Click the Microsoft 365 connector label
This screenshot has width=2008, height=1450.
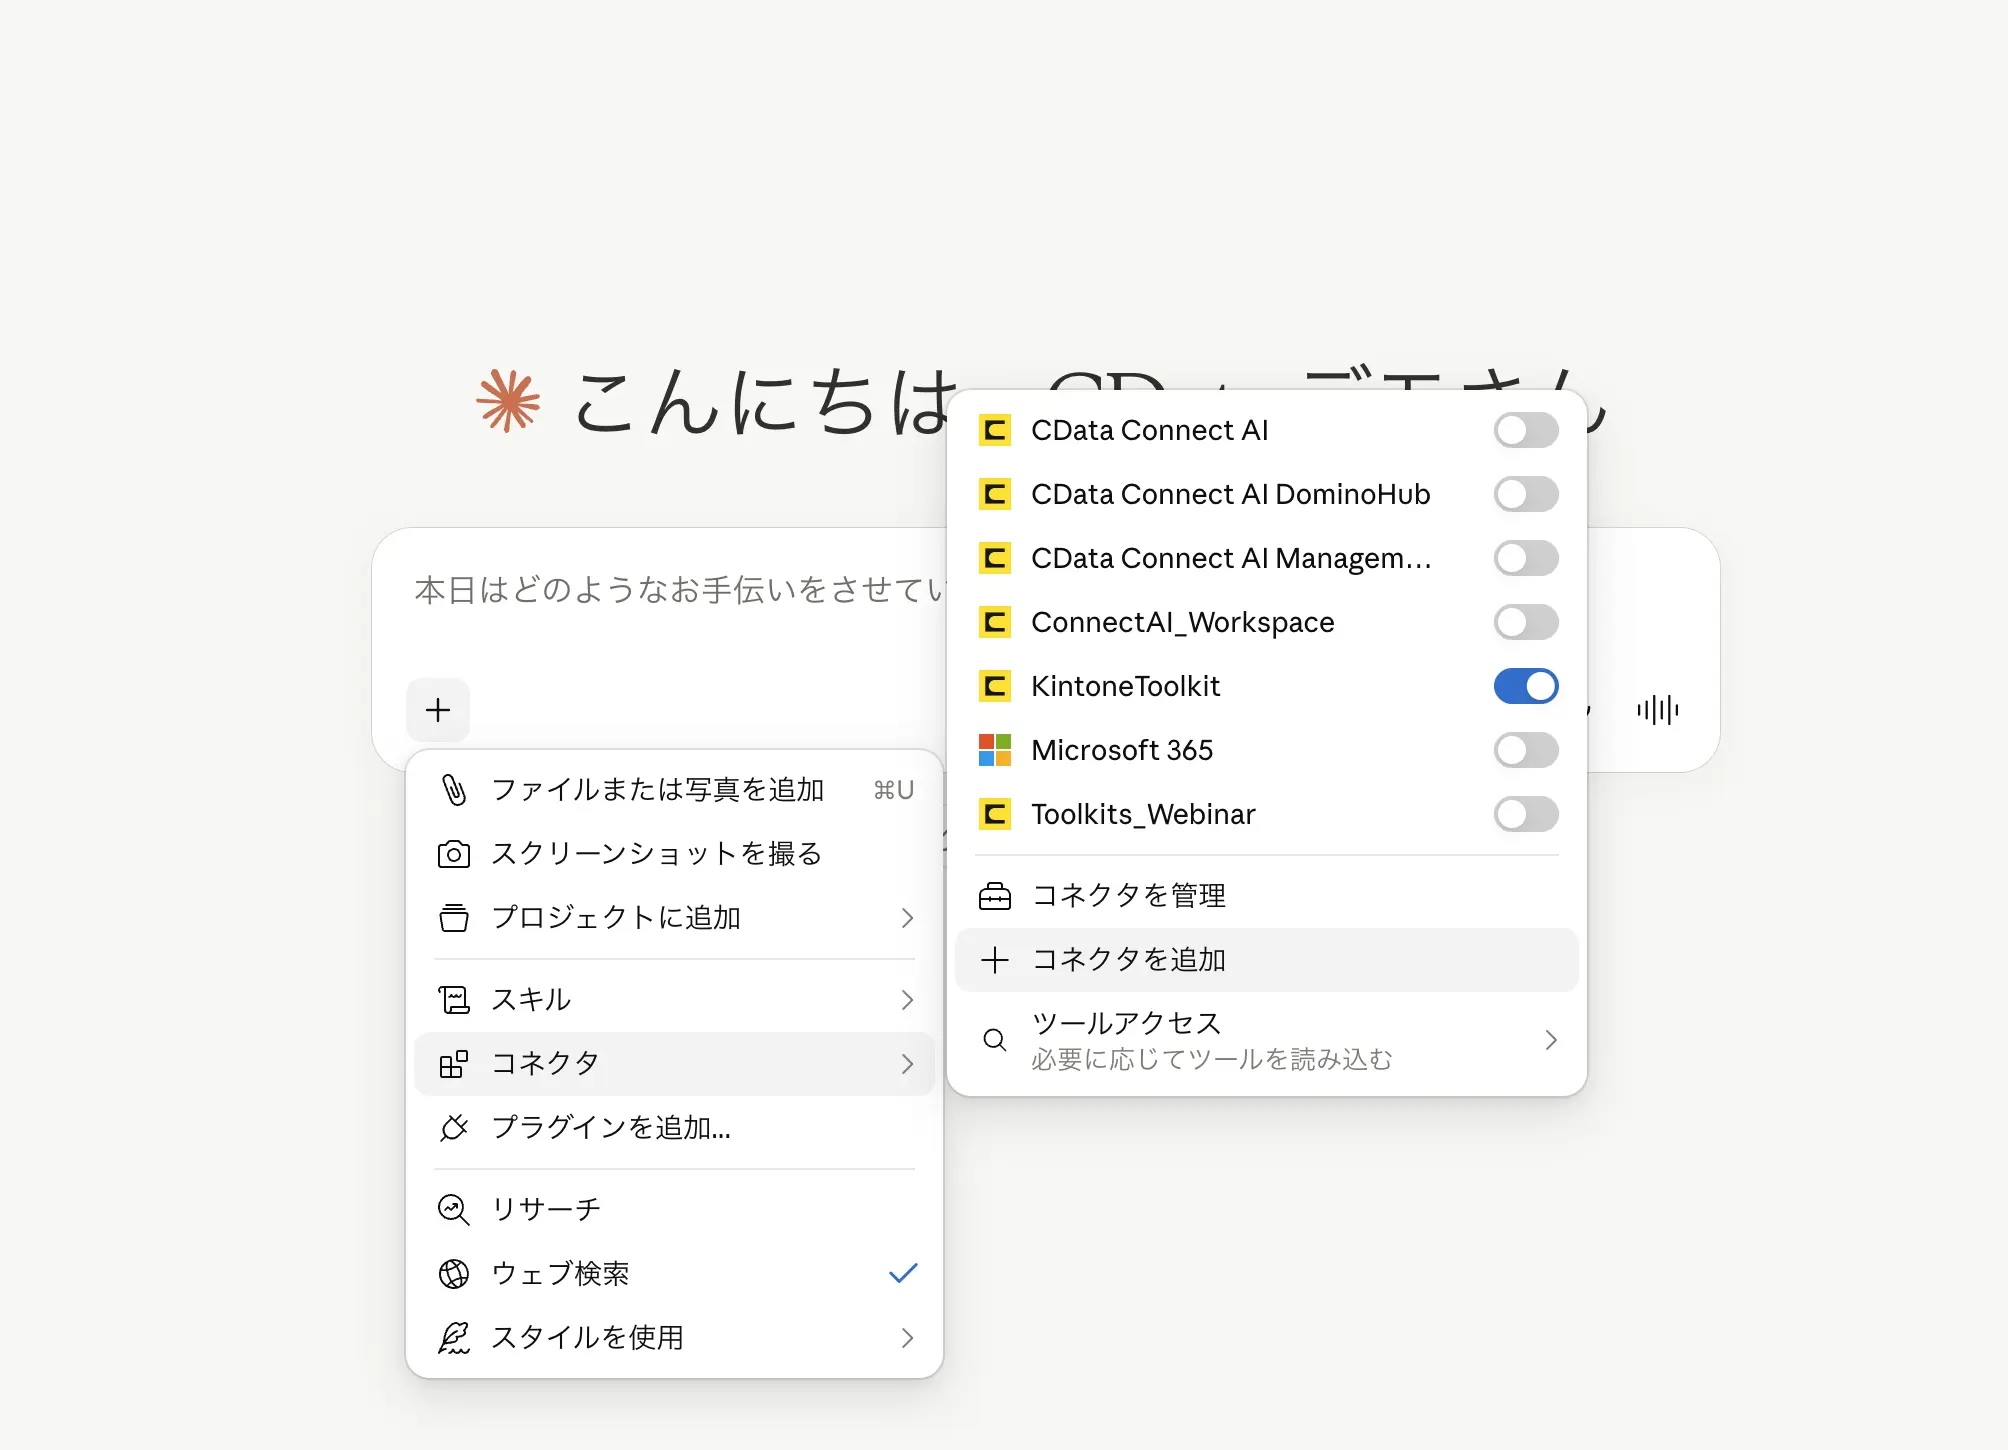pos(1122,750)
